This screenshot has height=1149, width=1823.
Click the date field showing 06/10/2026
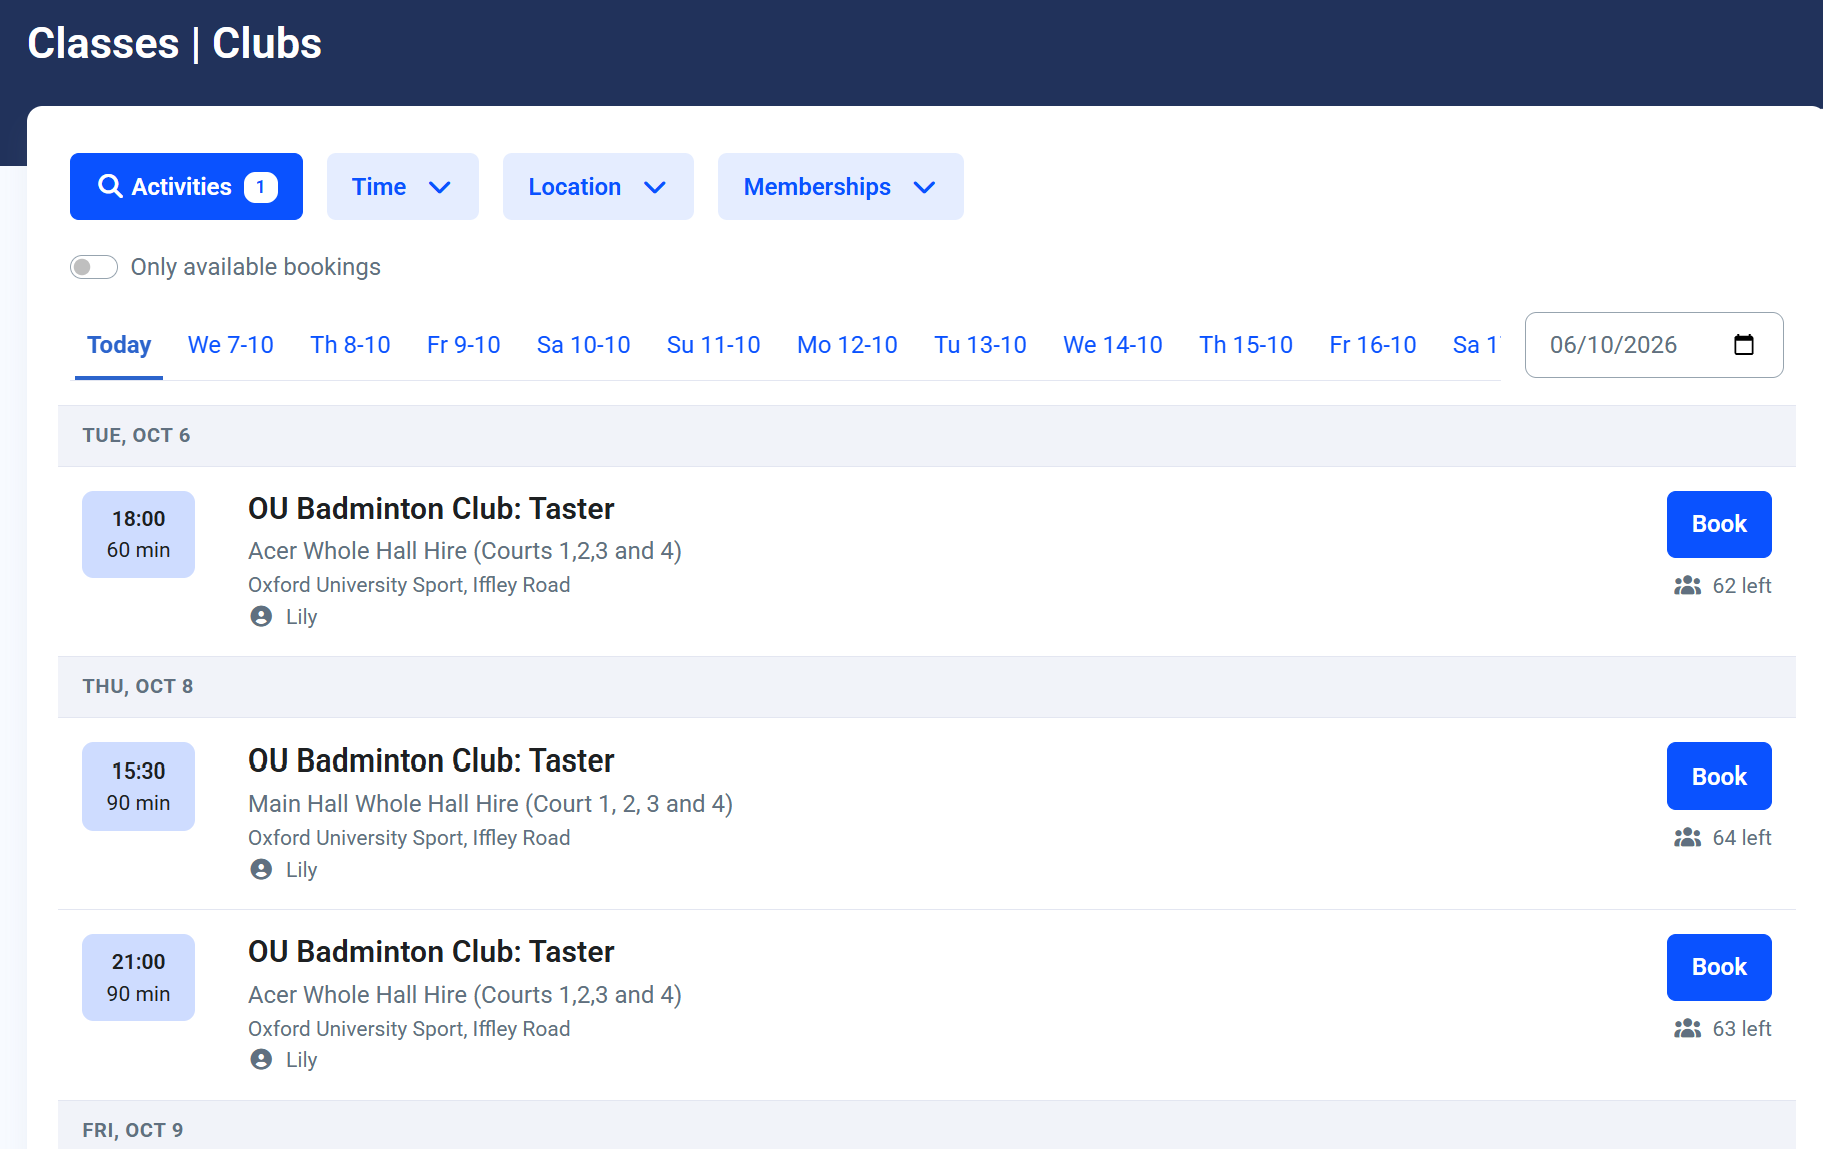click(1654, 345)
